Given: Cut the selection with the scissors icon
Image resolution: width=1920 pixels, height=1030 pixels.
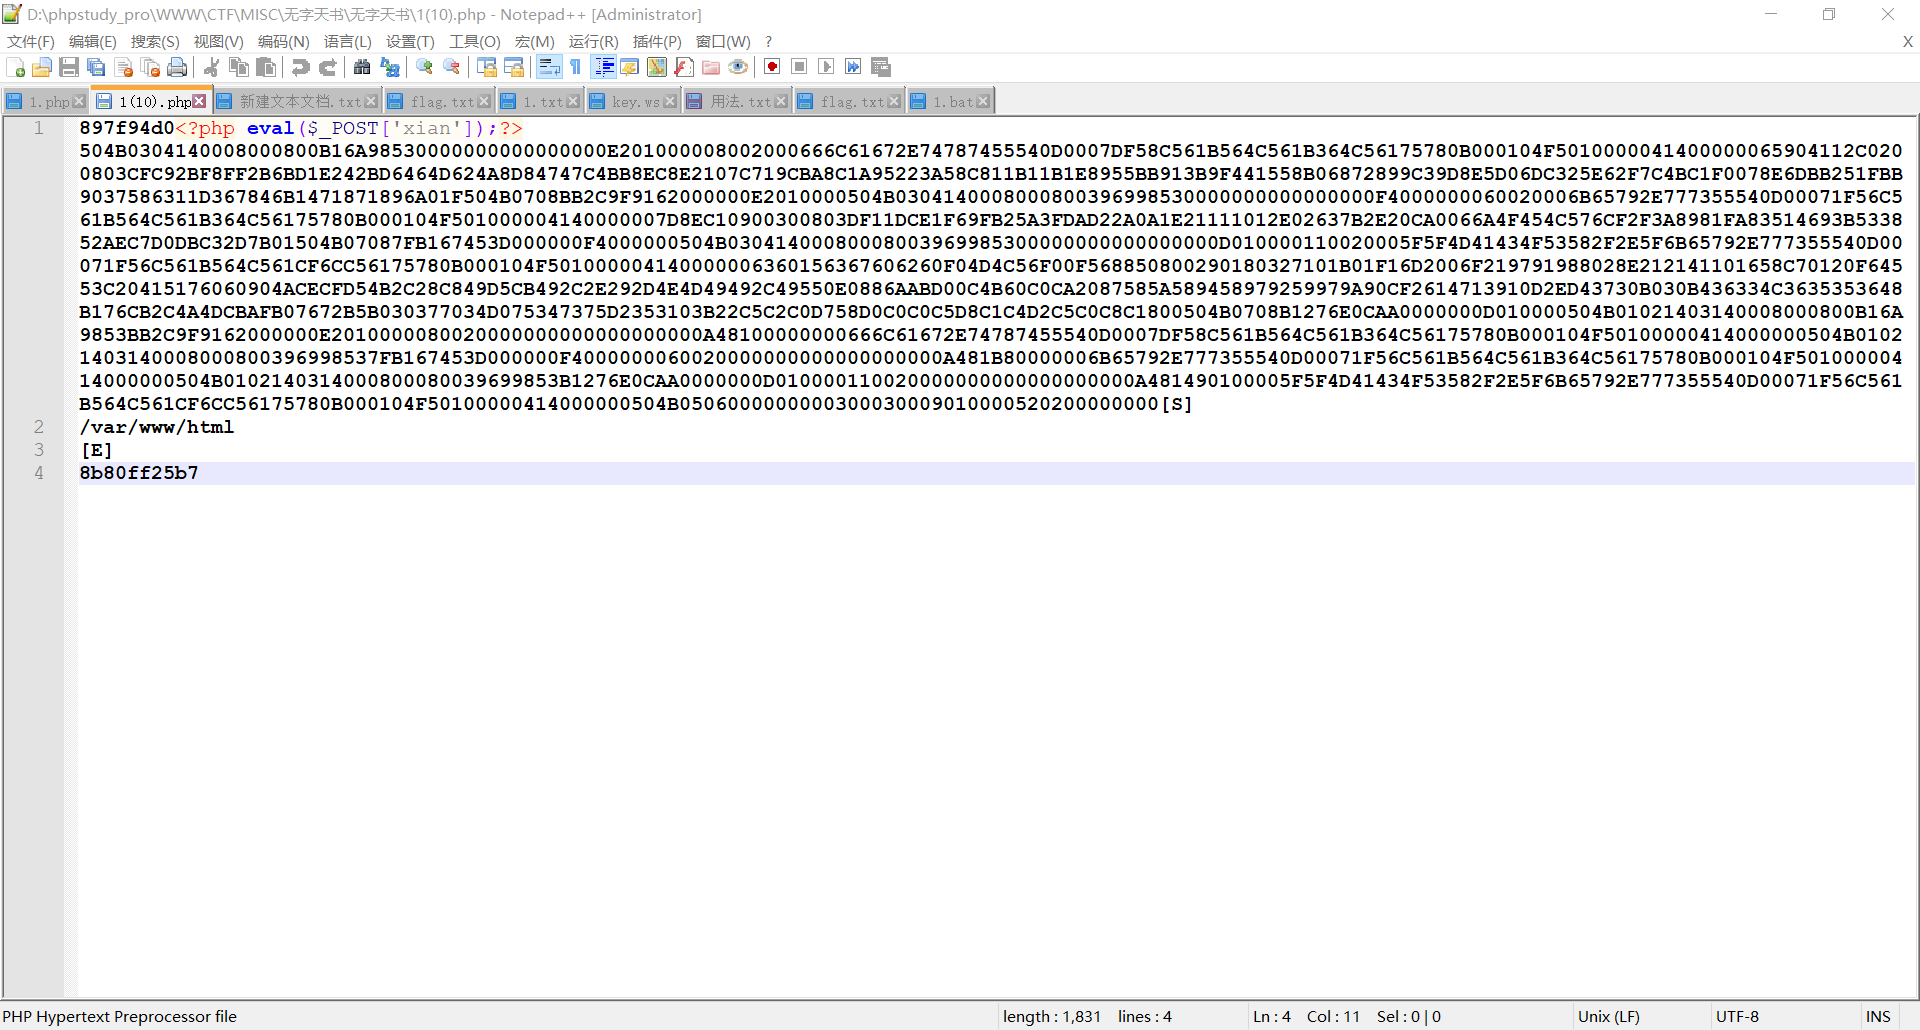Looking at the screenshot, I should click(212, 67).
